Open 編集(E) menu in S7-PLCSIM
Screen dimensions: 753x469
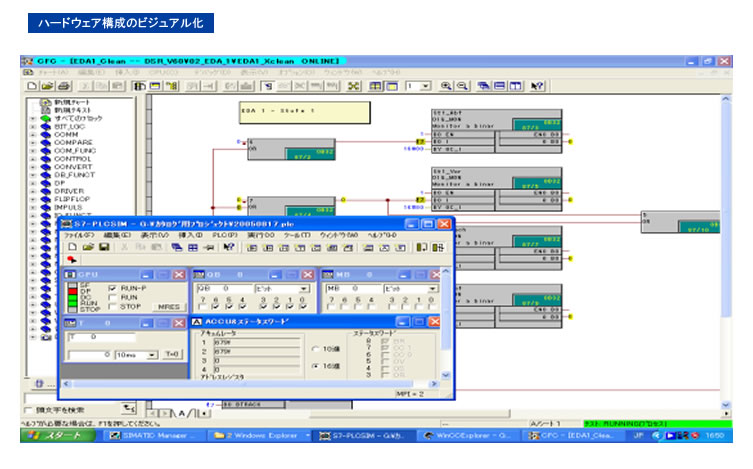[x=117, y=235]
